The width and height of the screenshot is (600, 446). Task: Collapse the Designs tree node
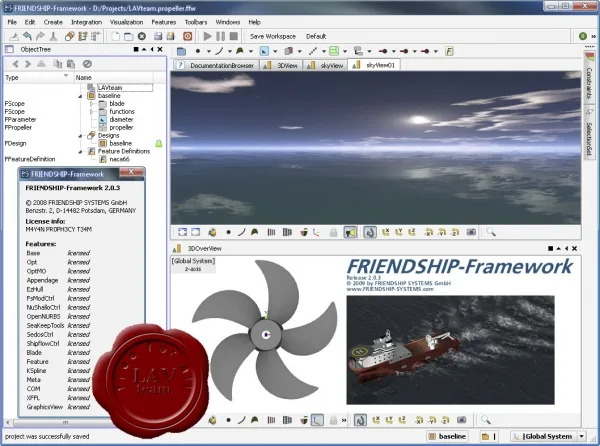click(80, 136)
